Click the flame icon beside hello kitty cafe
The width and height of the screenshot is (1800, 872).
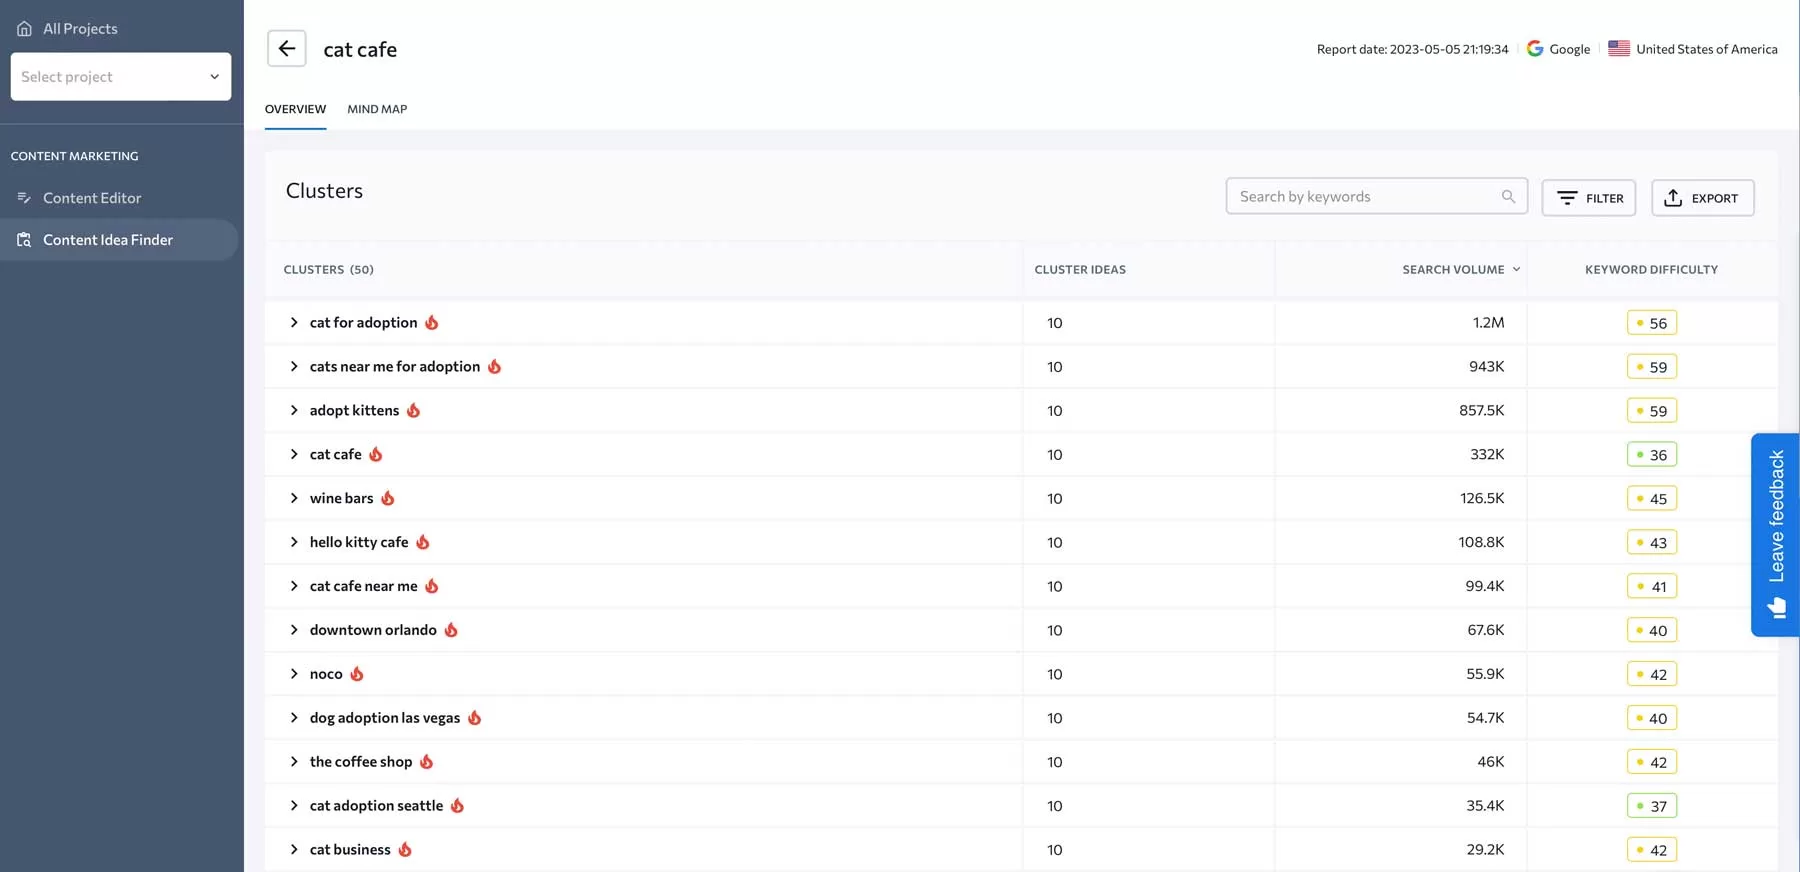click(423, 542)
